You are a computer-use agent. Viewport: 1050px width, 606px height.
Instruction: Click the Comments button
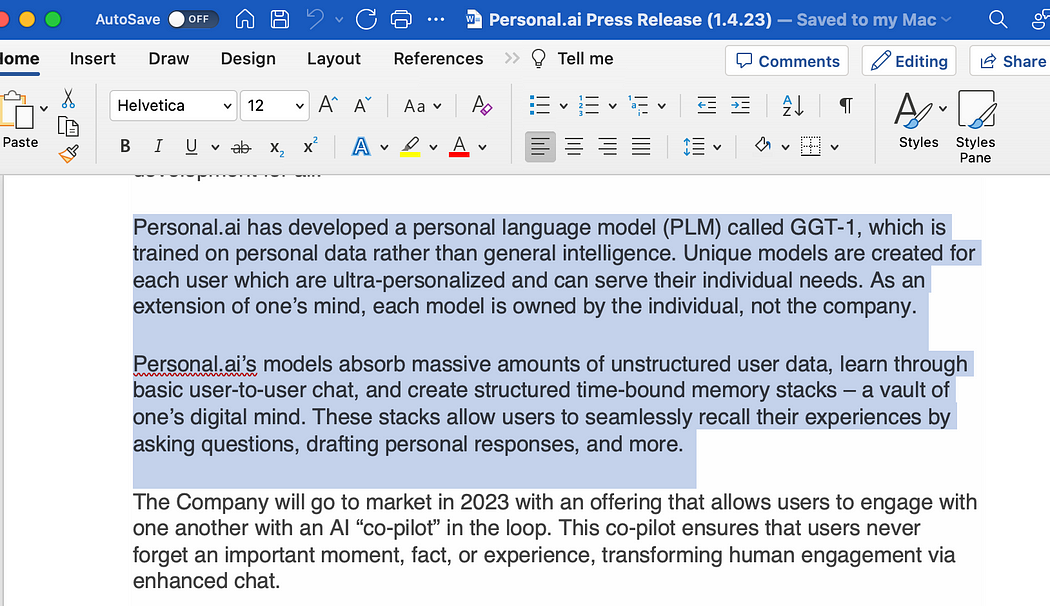(786, 60)
